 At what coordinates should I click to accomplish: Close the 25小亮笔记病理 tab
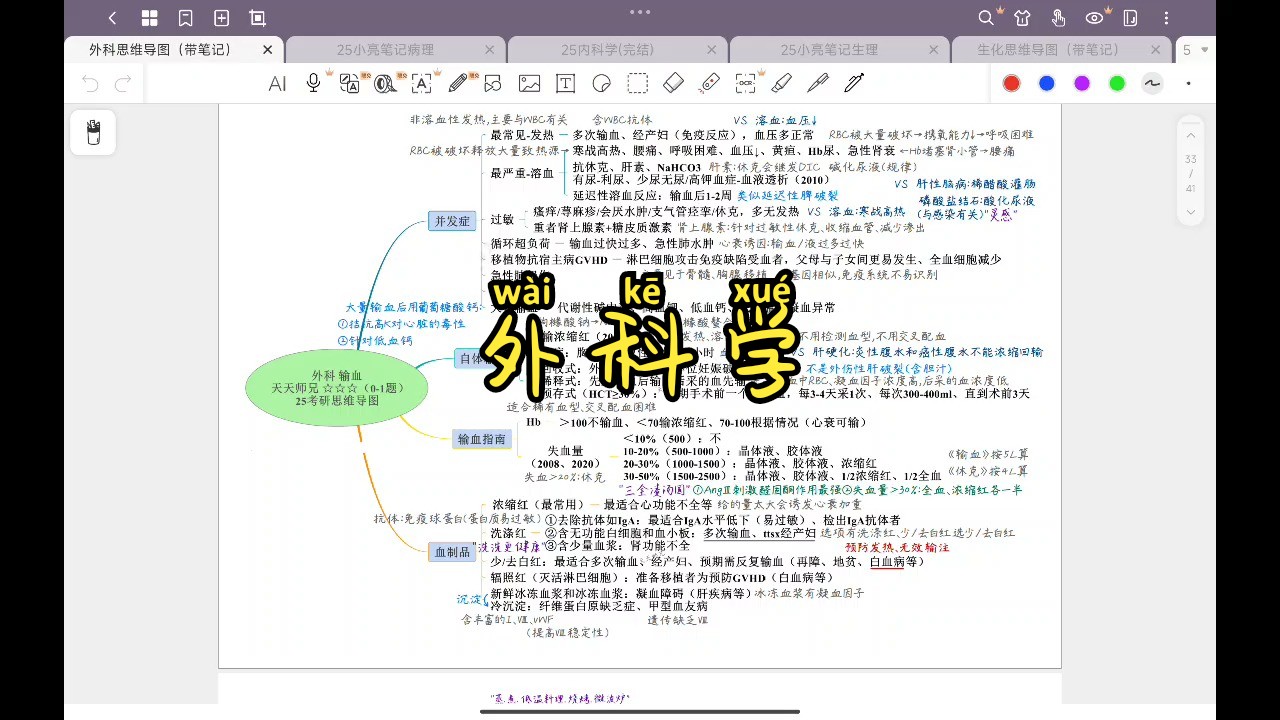tap(489, 49)
